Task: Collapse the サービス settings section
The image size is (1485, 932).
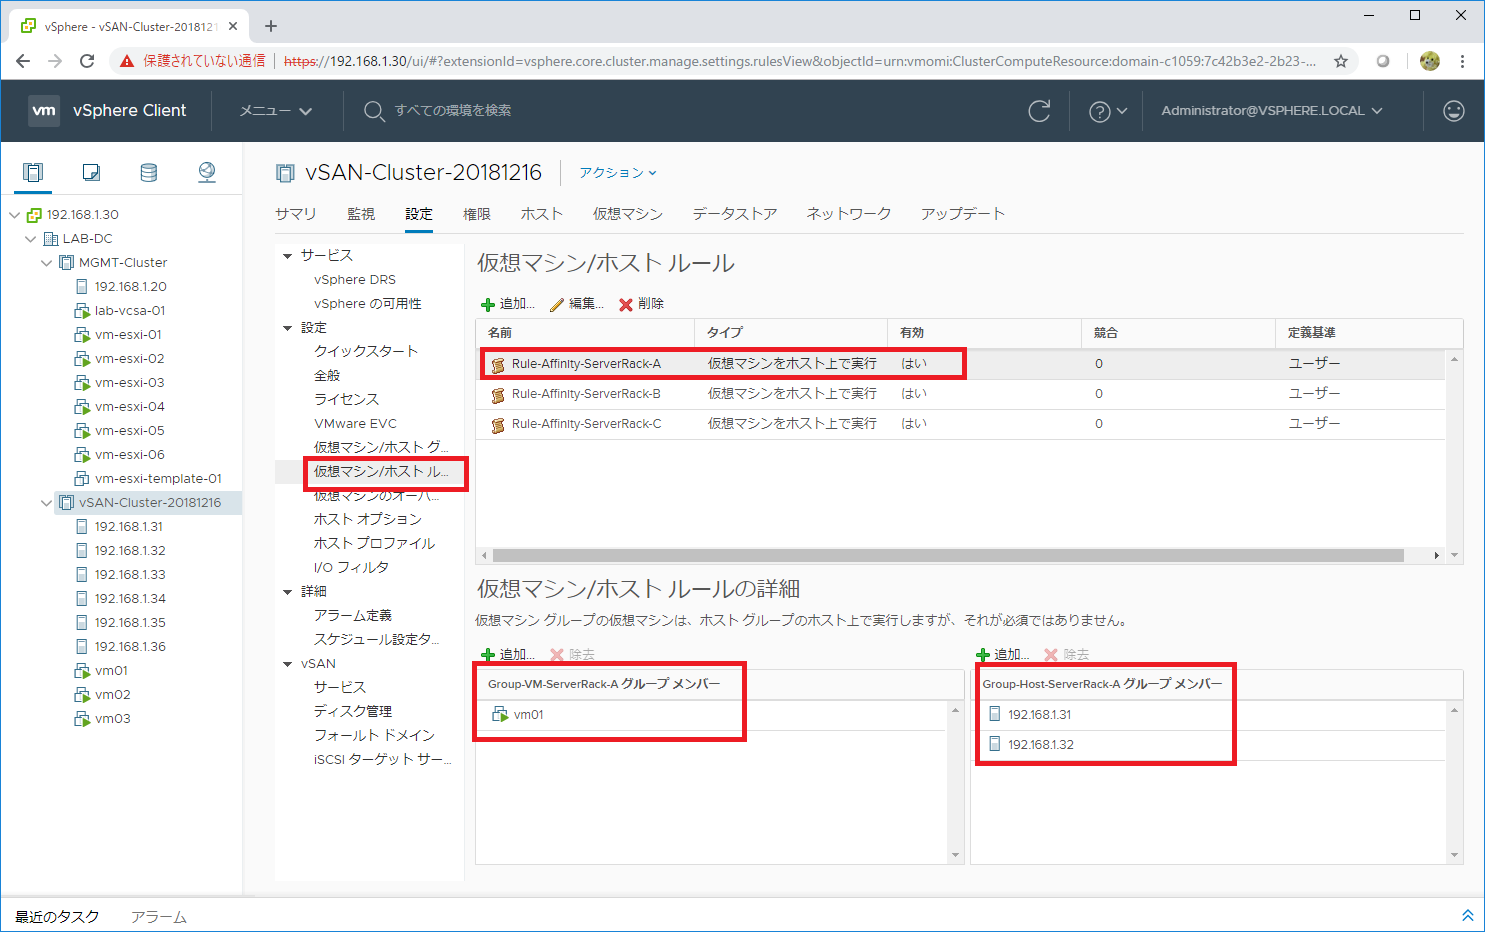Action: coord(288,256)
